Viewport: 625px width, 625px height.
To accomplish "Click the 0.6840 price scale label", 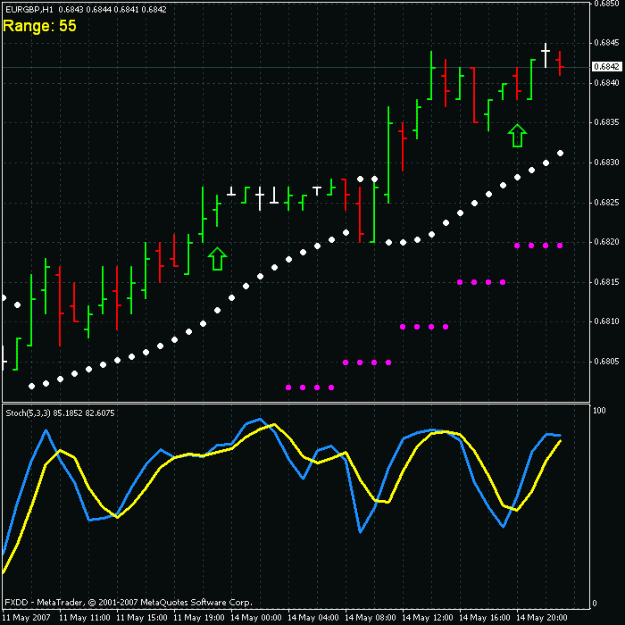I will [606, 83].
